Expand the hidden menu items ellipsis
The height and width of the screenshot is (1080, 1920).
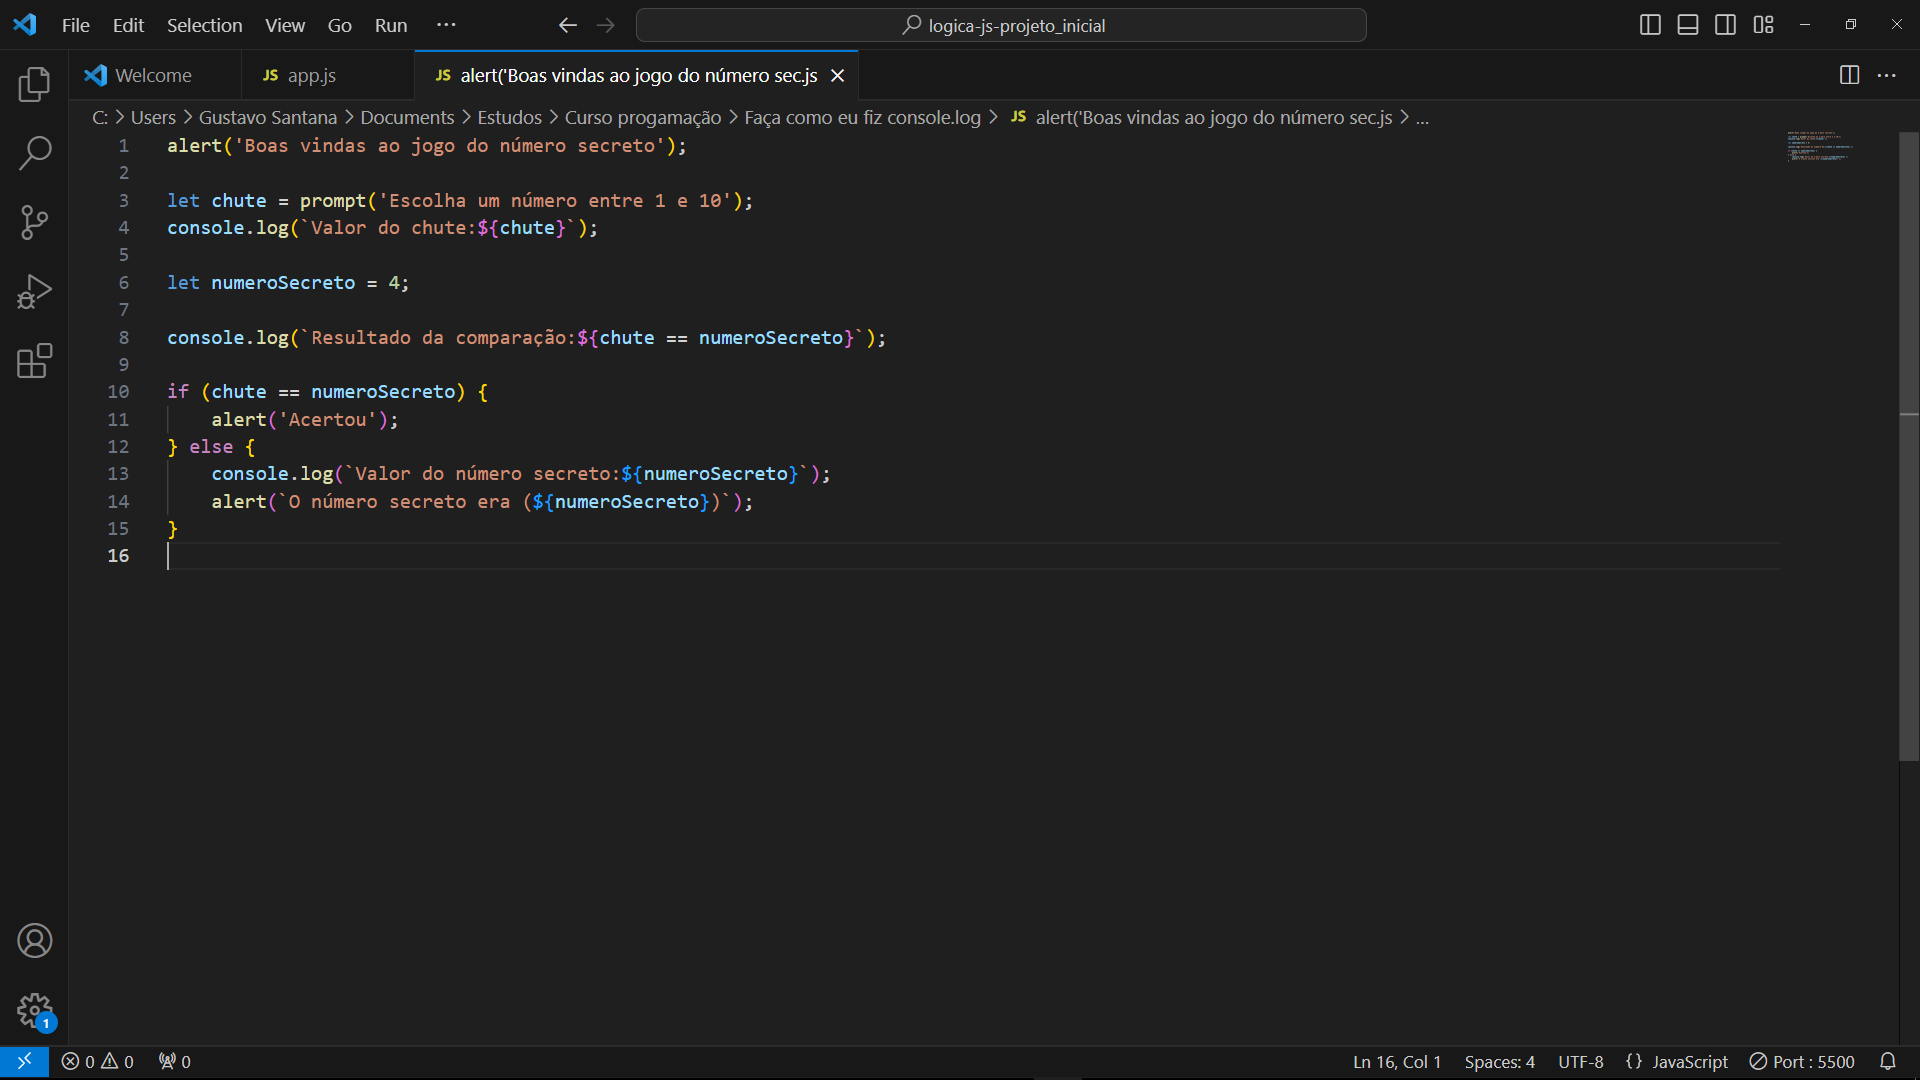pos(446,25)
